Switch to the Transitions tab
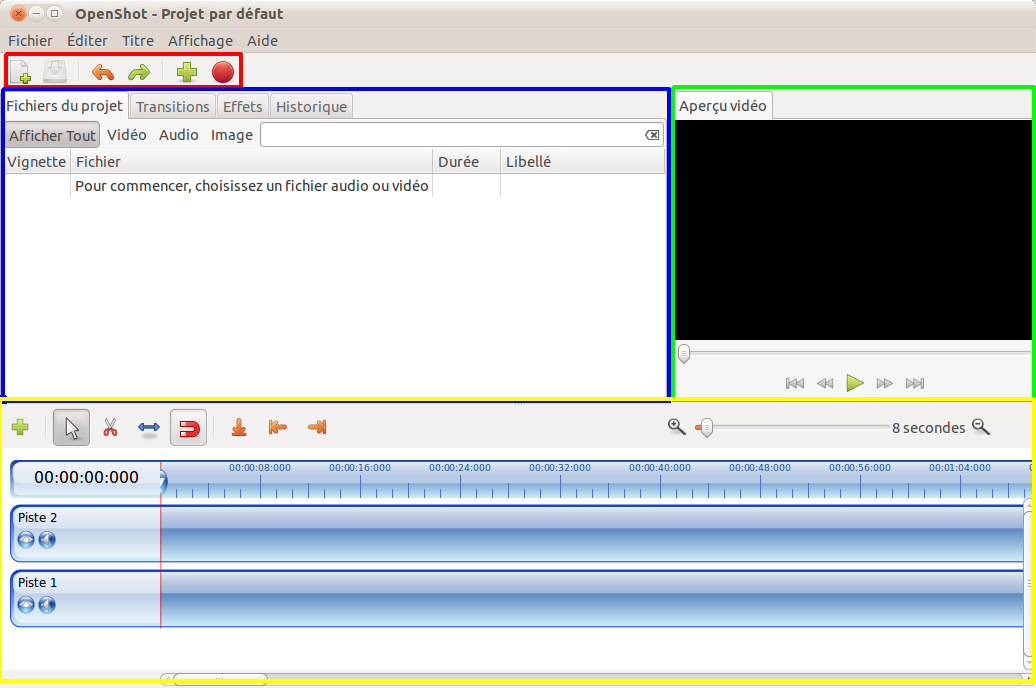The image size is (1036, 688). click(172, 106)
